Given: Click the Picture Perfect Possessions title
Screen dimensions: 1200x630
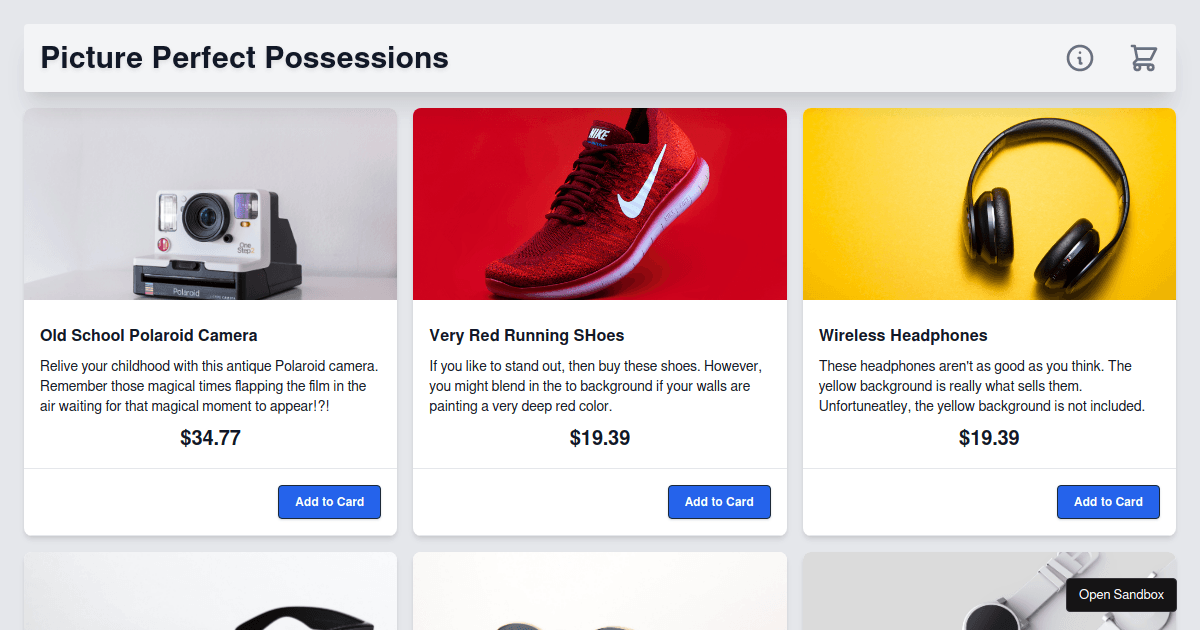Looking at the screenshot, I should point(245,58).
